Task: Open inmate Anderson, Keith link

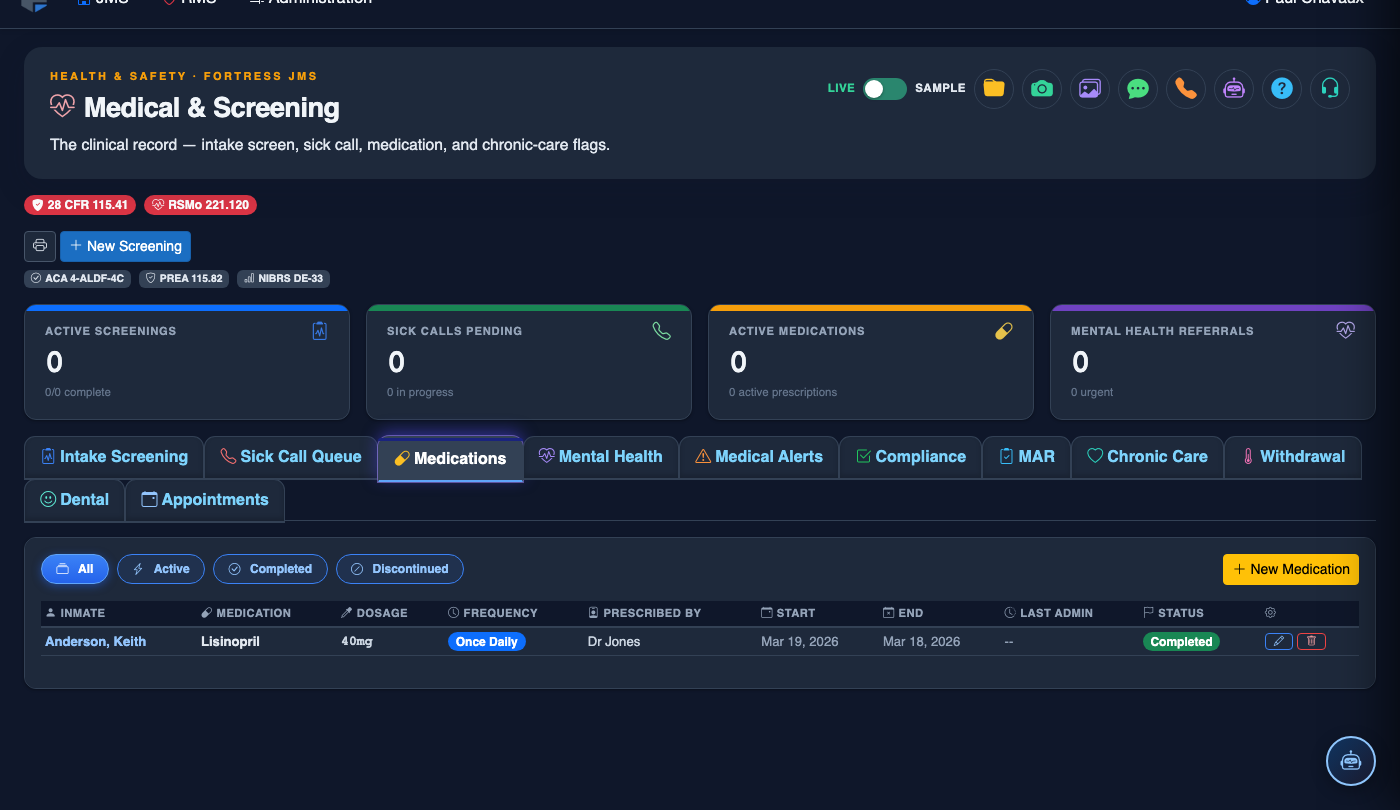Action: 95,642
